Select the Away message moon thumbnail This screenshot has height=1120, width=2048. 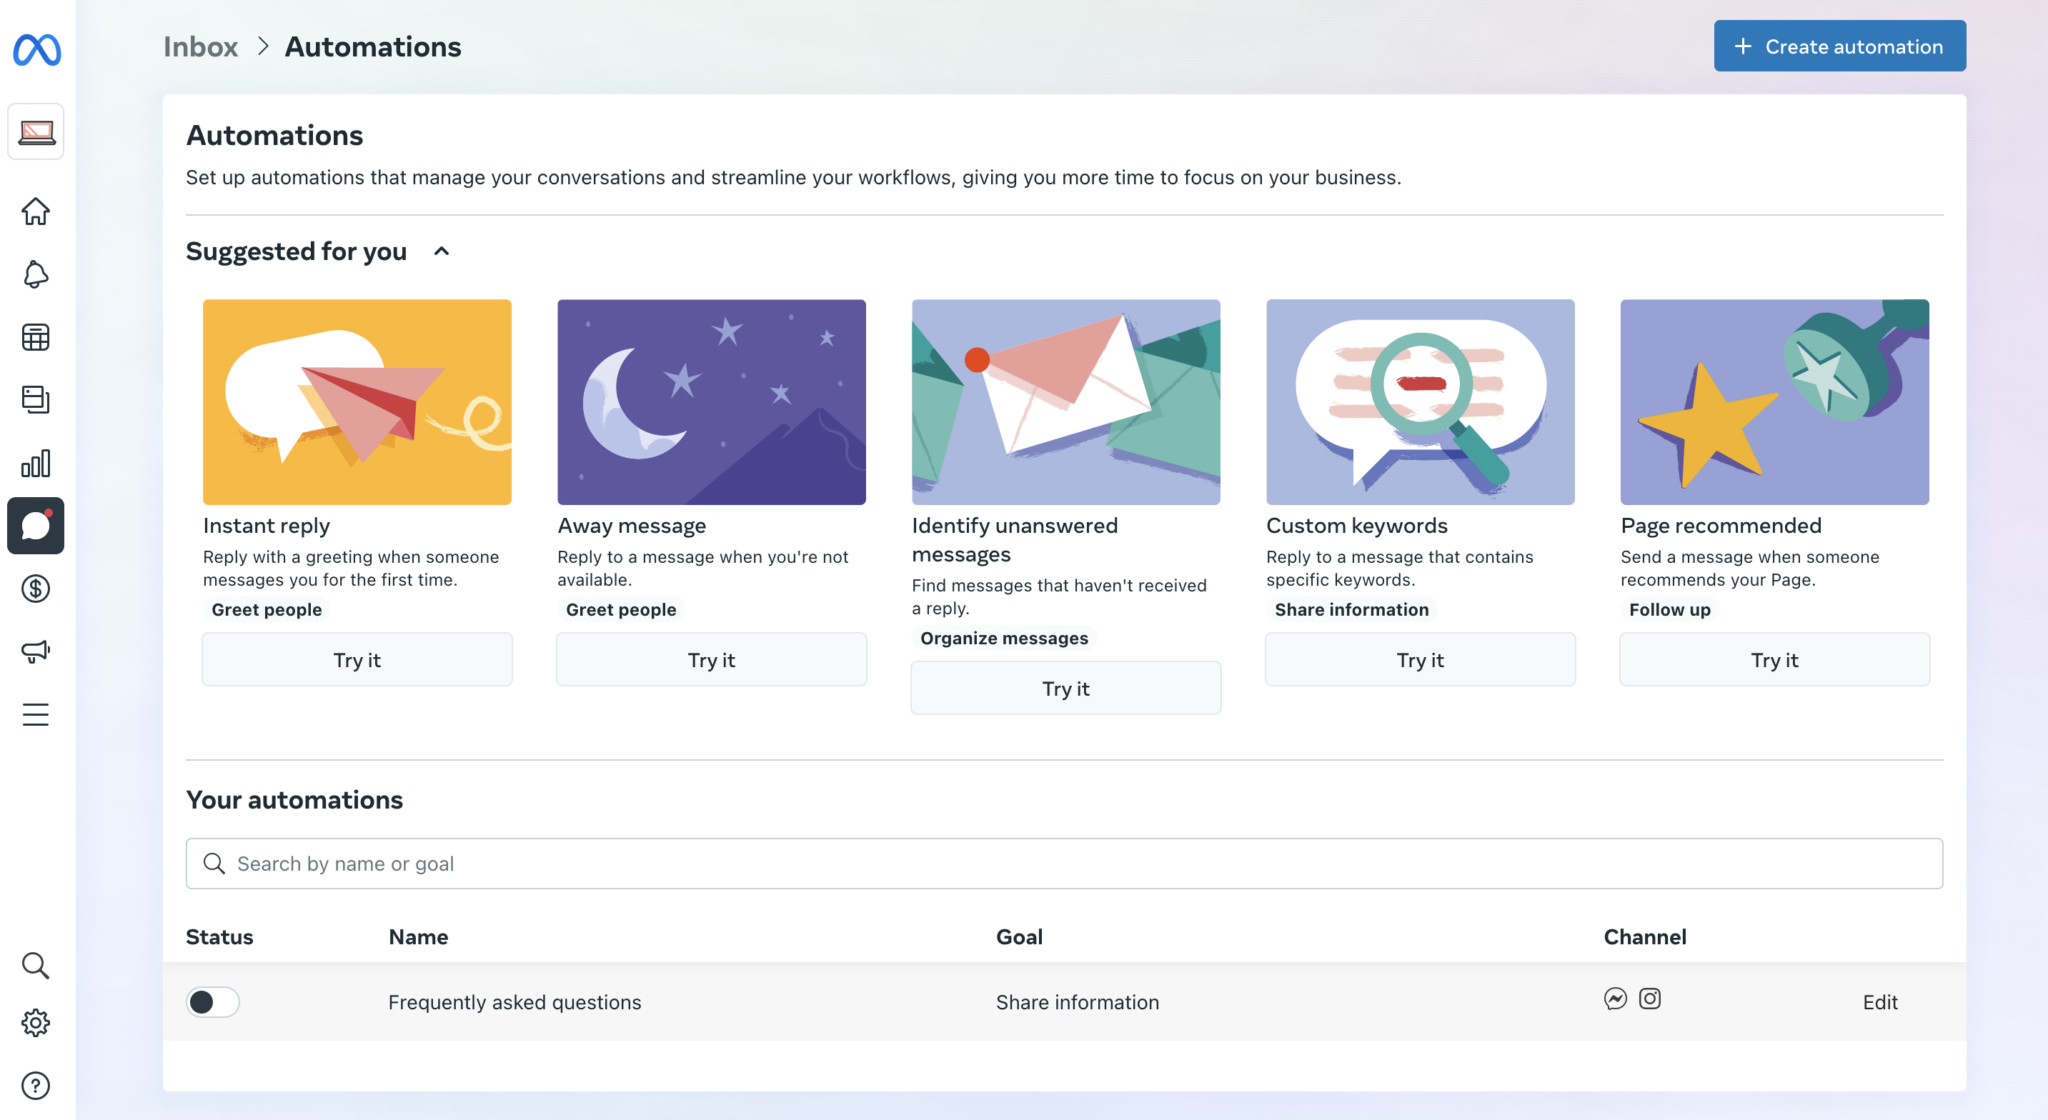711,402
